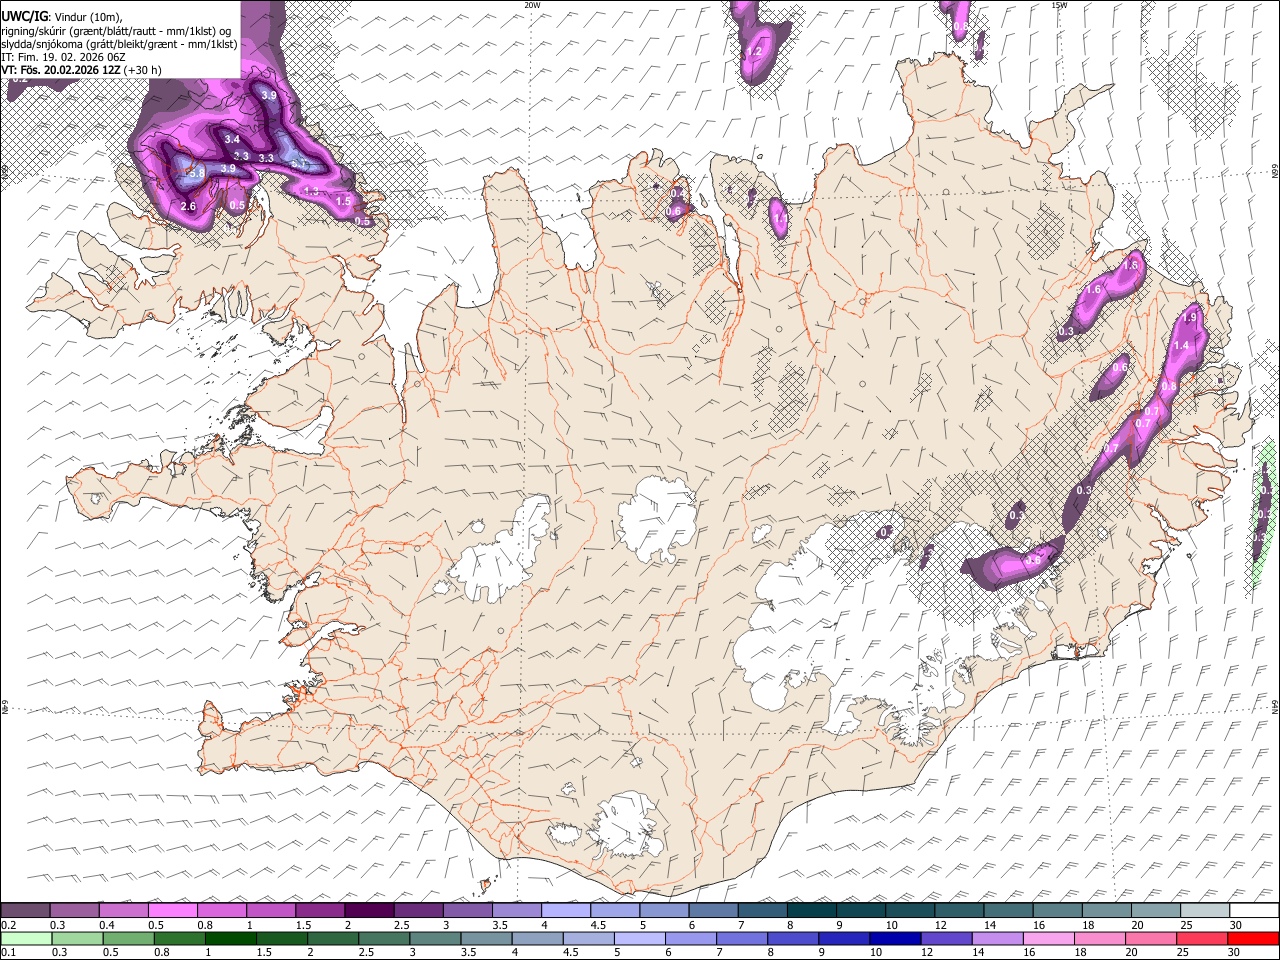This screenshot has width=1280, height=960.
Task: Pick the bottom-row green swatch starting at 2
Action: point(332,938)
